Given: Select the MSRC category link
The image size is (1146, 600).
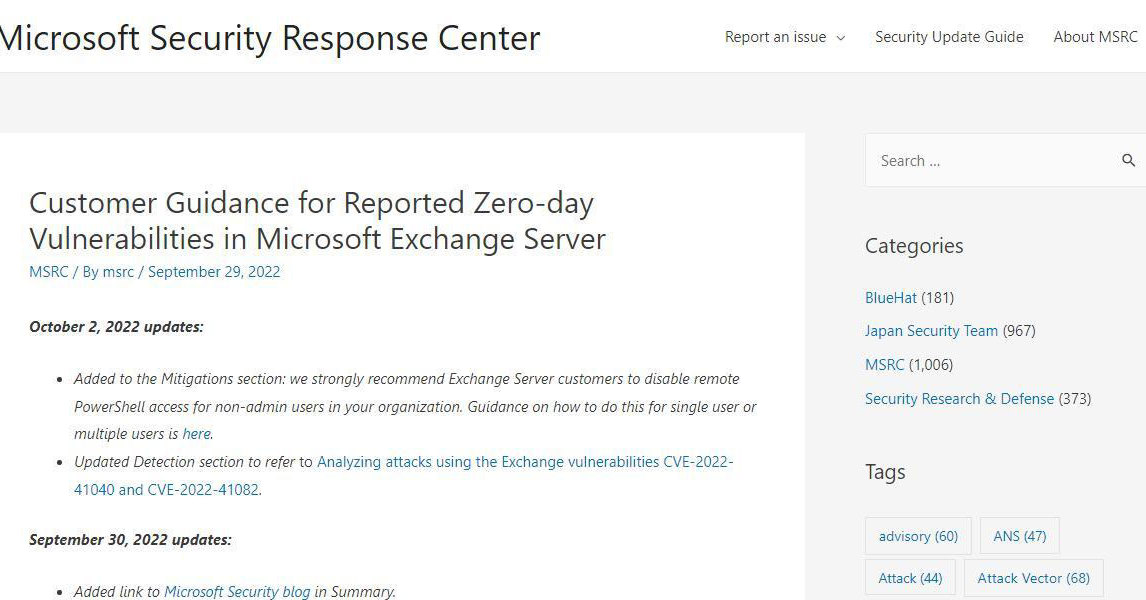Looking at the screenshot, I should click(884, 364).
